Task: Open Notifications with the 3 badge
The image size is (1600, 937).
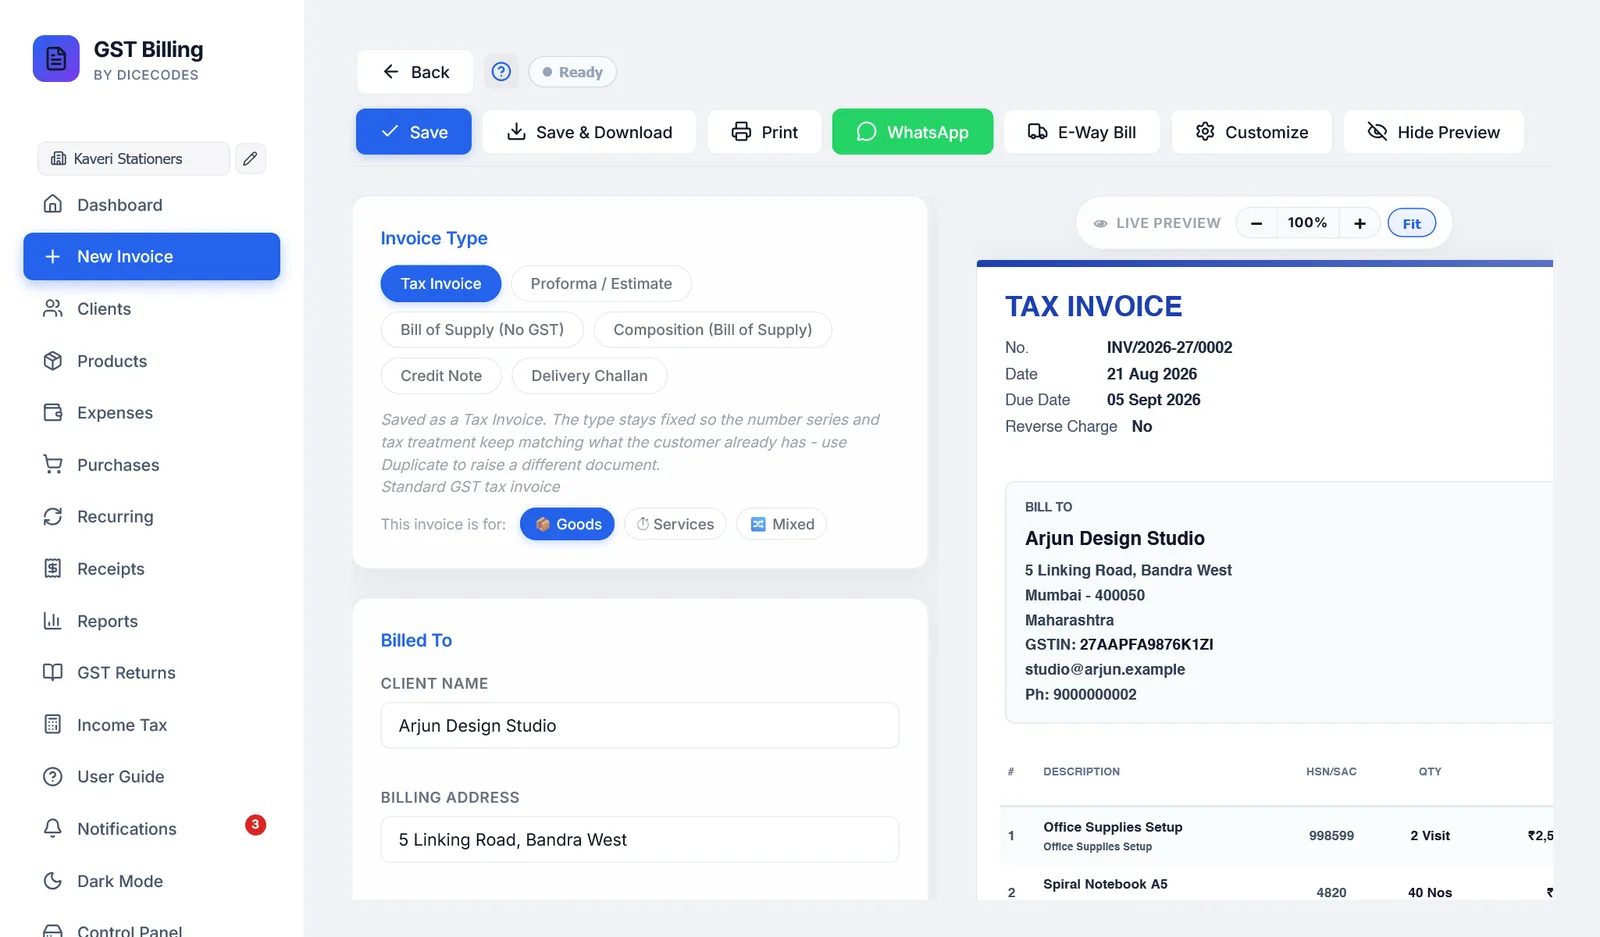Action: (152, 829)
